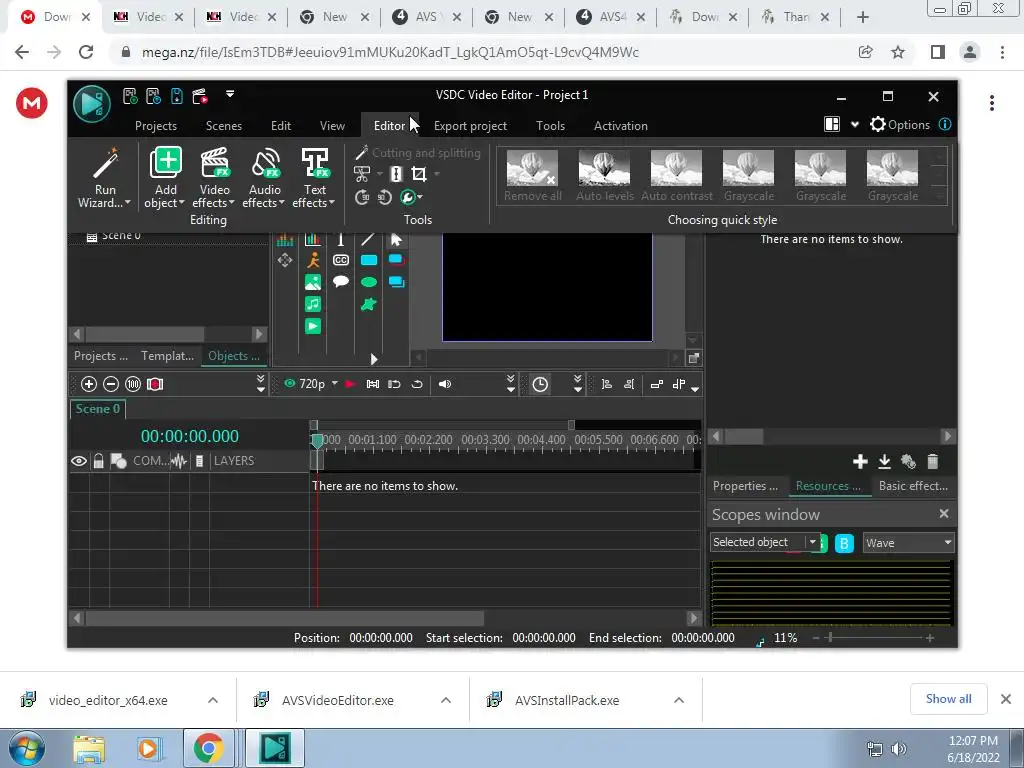
Task: Switch to the Basic effects panel tab
Action: tap(913, 486)
